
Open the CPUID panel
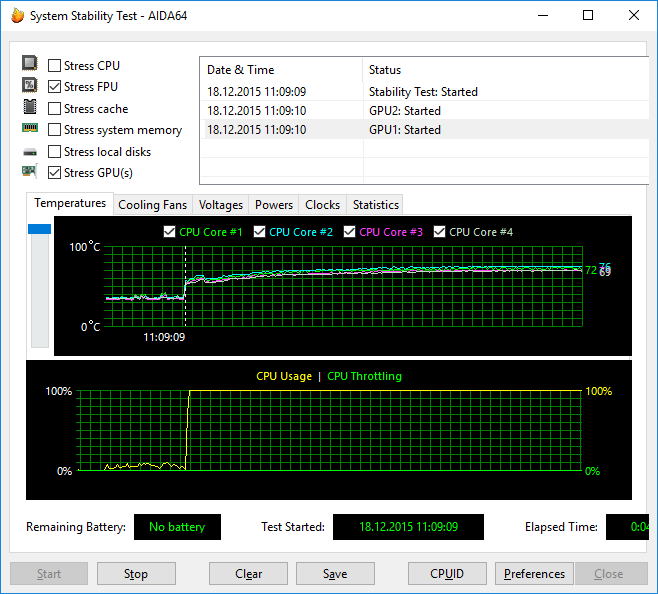[447, 573]
